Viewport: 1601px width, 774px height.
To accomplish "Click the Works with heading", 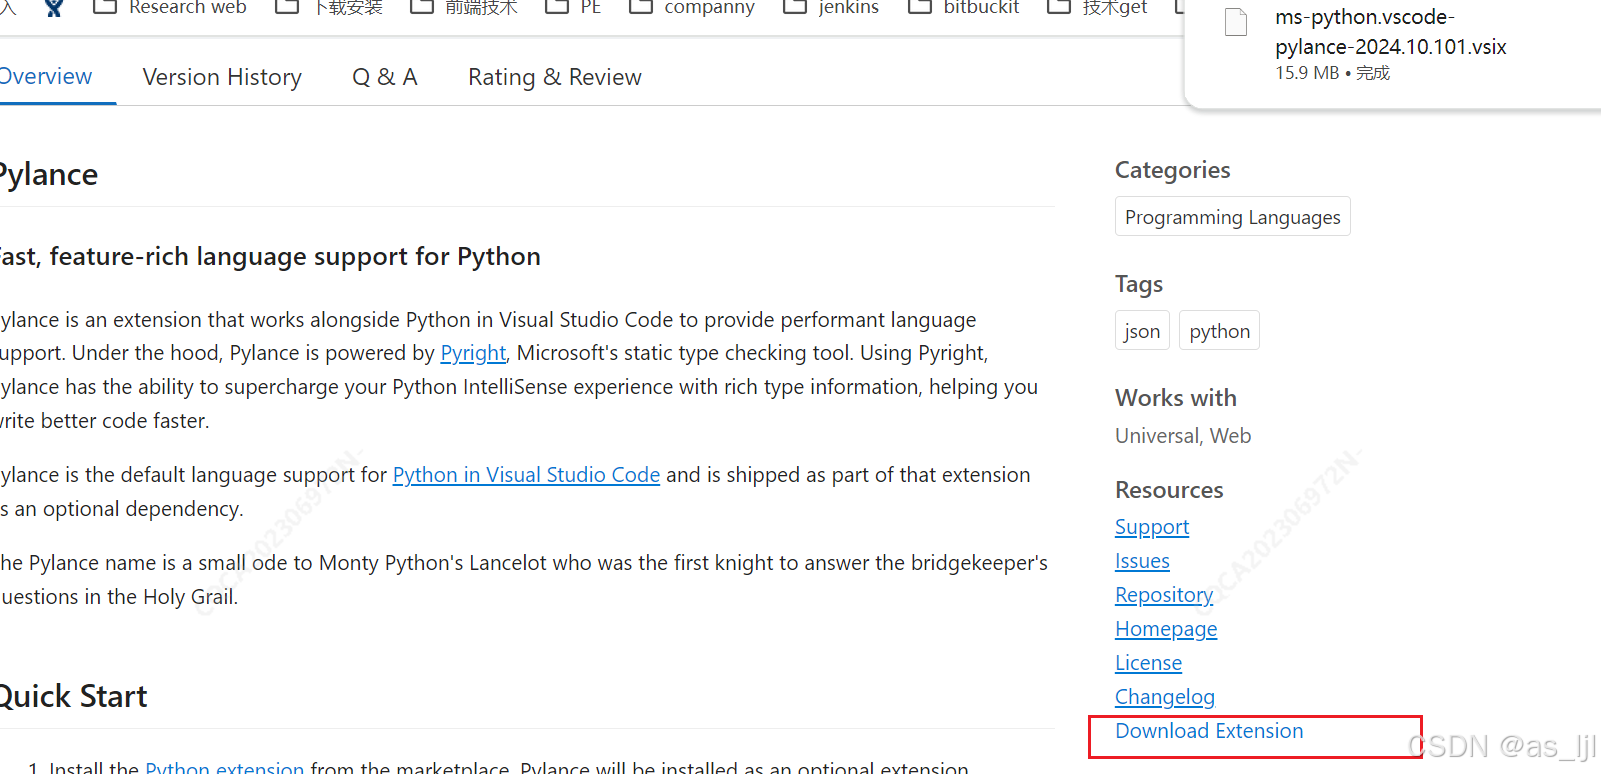I will click(1176, 398).
